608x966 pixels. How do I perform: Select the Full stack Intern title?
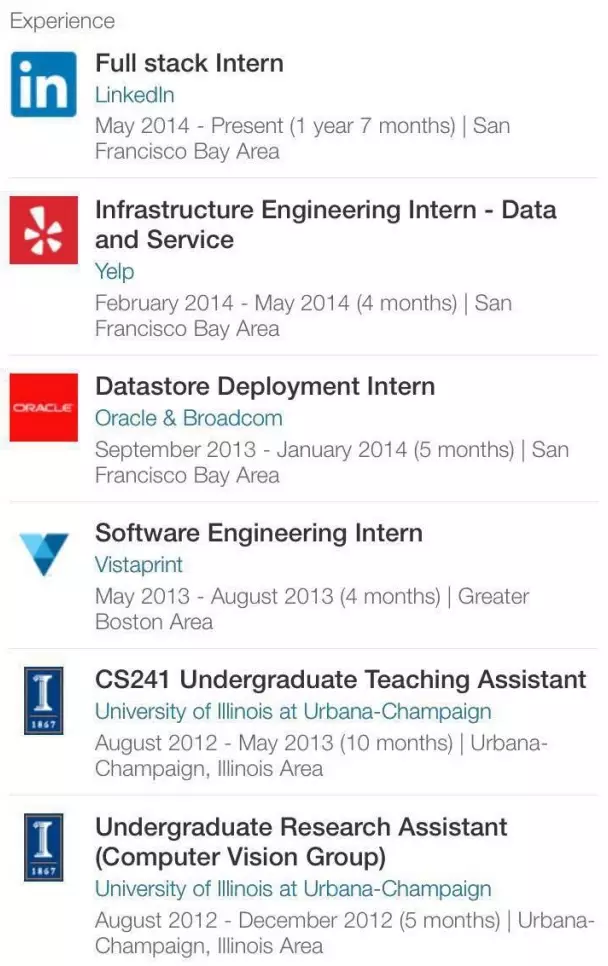tap(189, 63)
